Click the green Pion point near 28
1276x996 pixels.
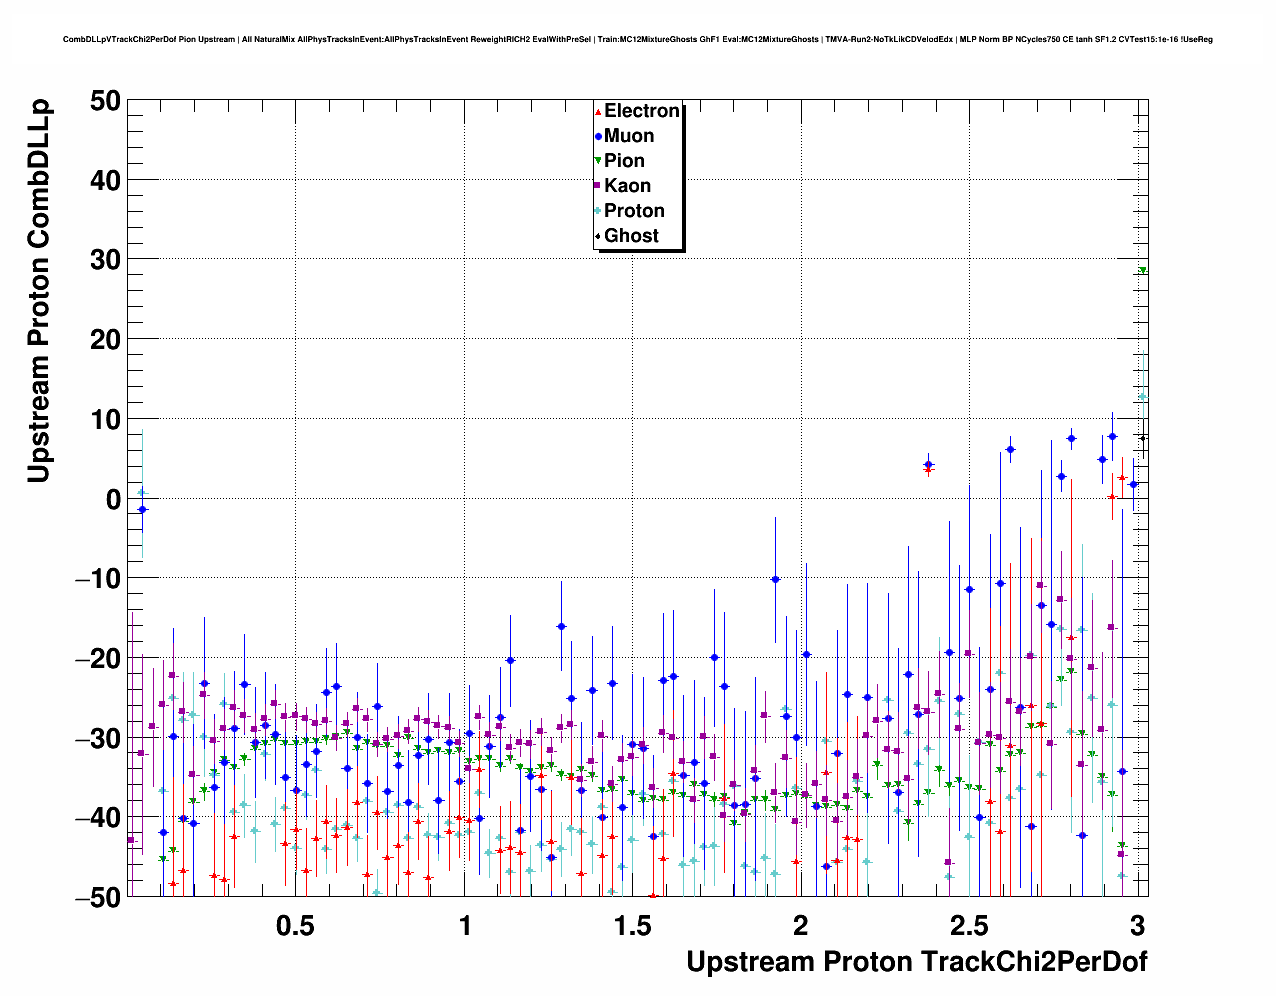coord(1142,271)
